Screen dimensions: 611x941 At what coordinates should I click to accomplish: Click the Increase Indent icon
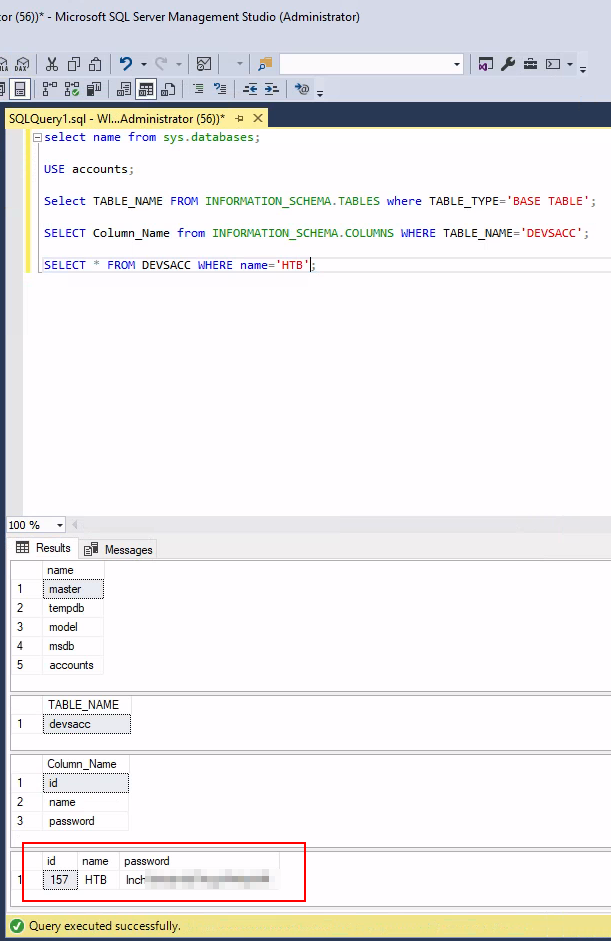click(271, 89)
